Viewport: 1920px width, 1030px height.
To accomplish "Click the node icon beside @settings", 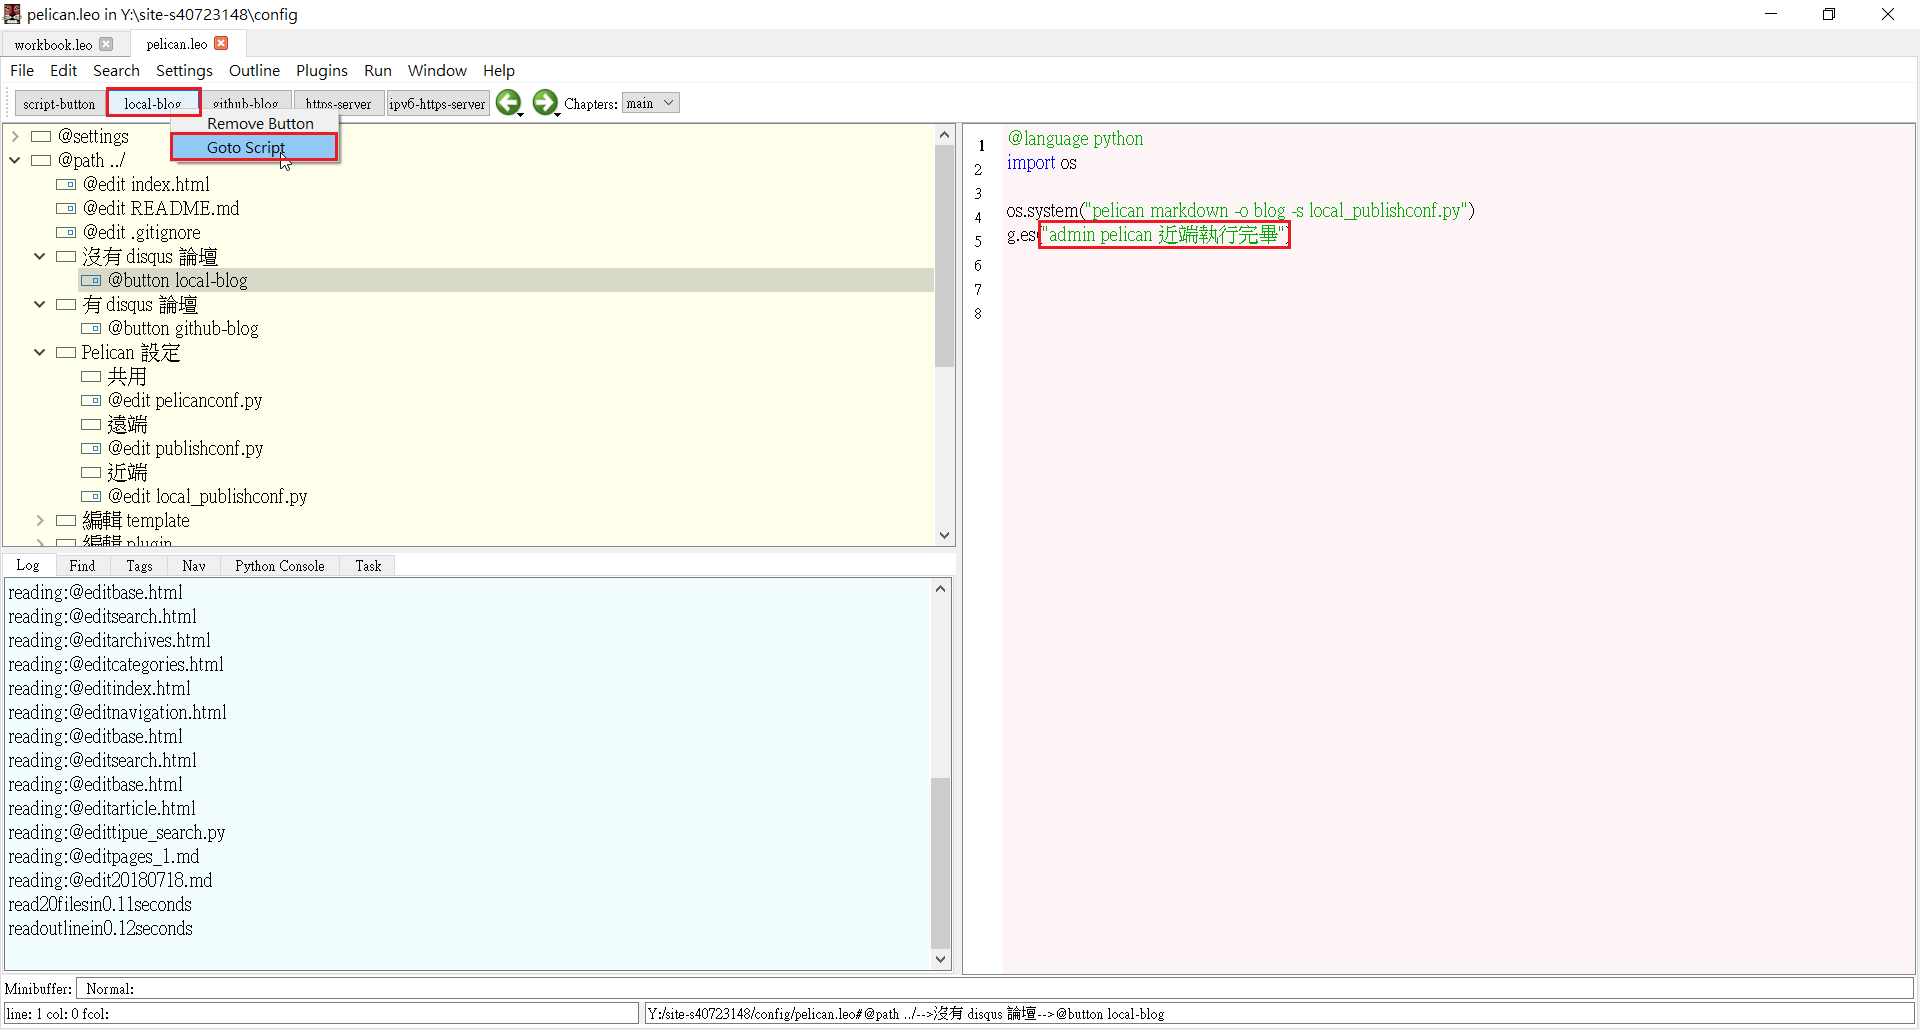I will [41, 137].
